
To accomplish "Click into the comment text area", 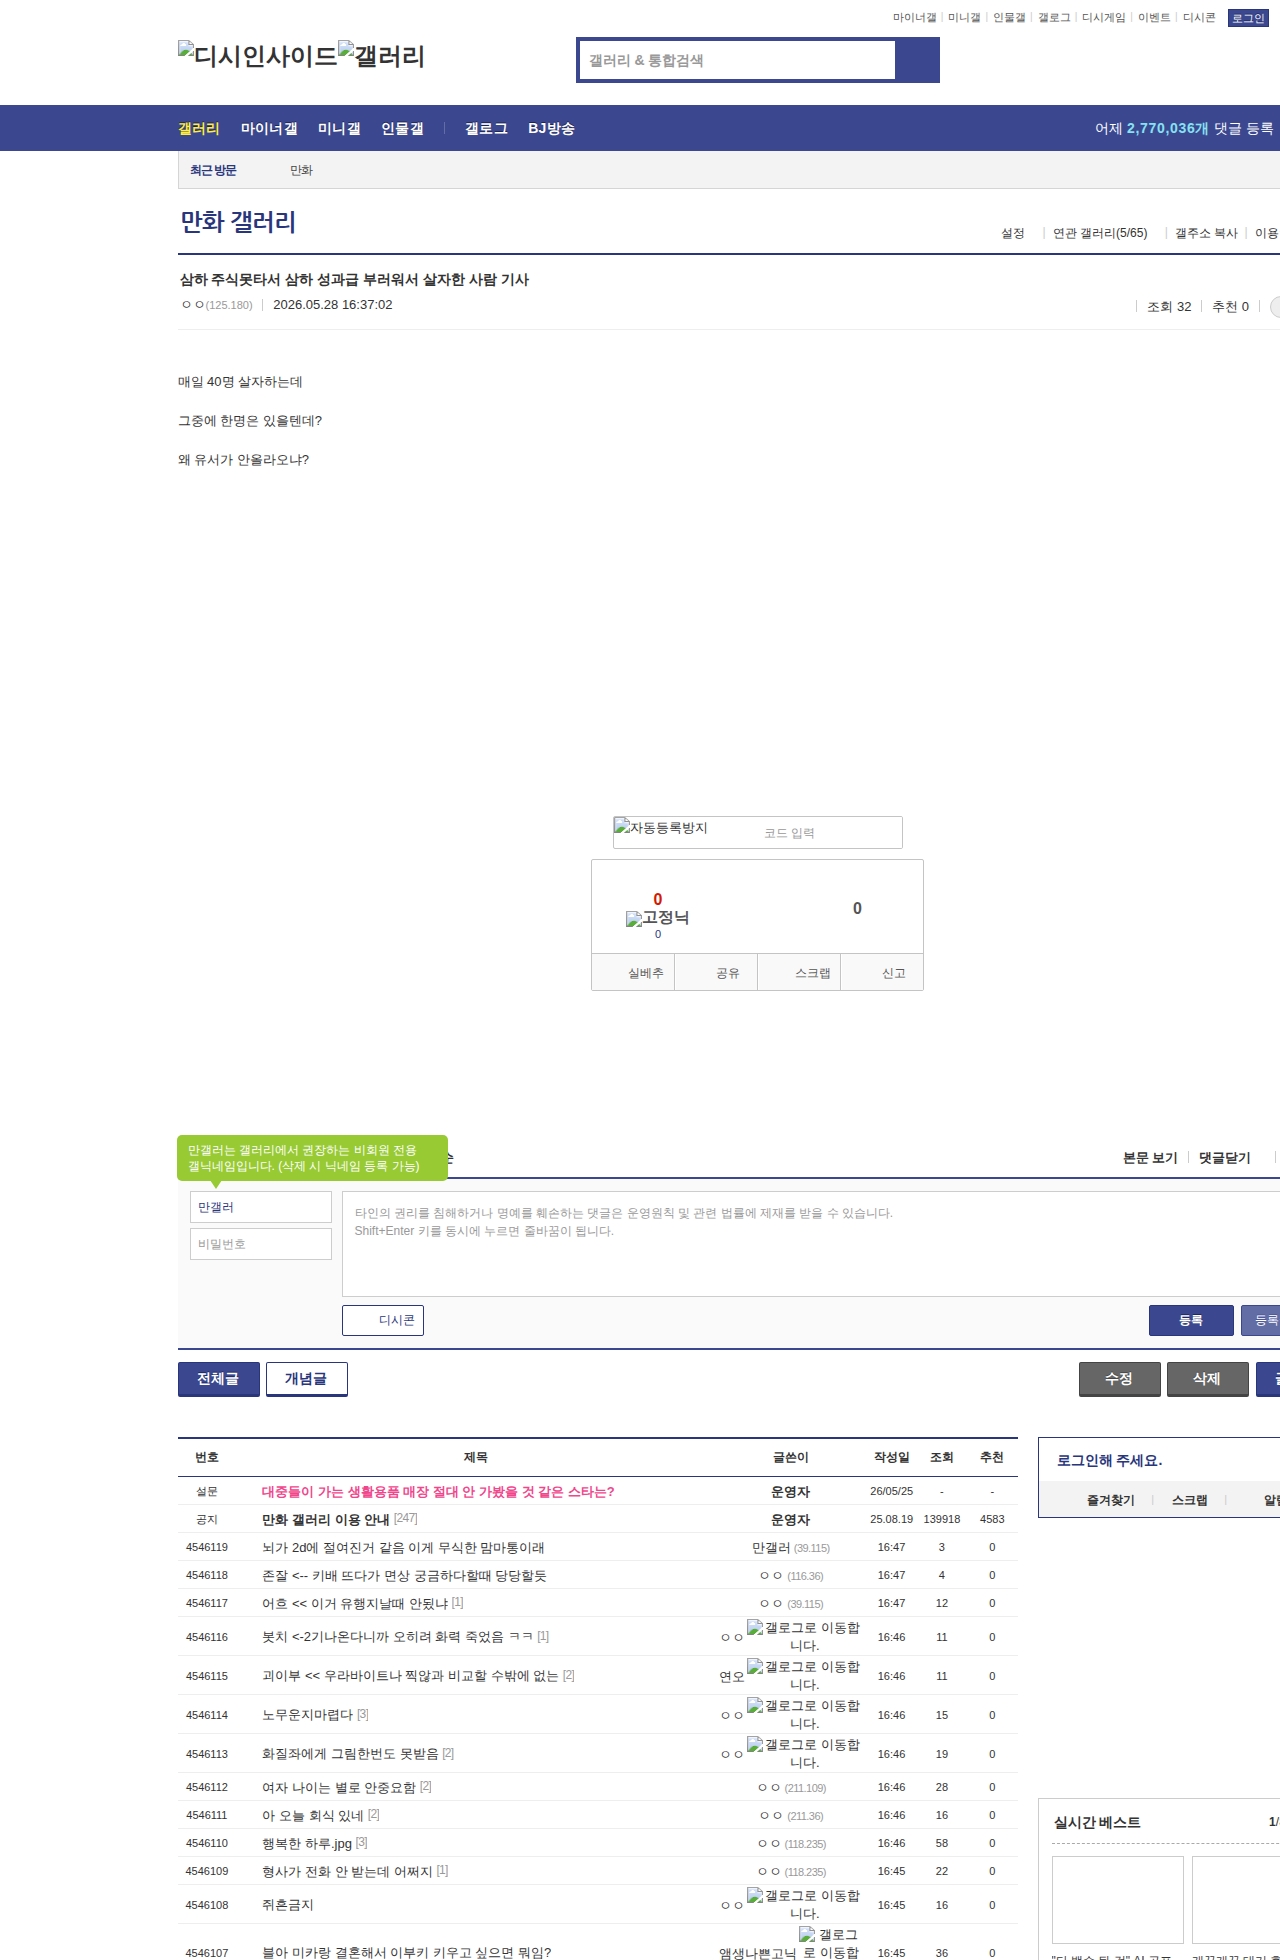I will tap(811, 1244).
